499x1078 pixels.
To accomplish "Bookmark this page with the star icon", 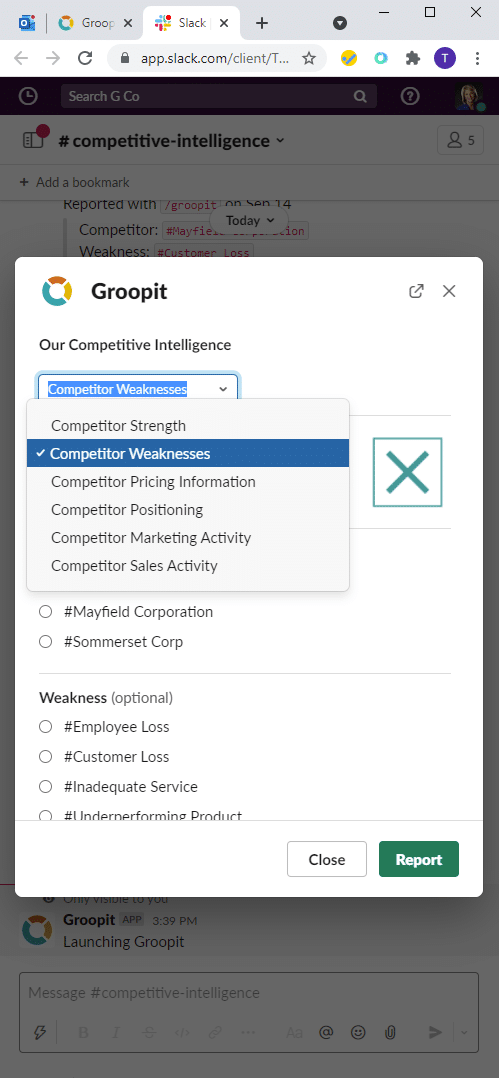I will click(309, 58).
